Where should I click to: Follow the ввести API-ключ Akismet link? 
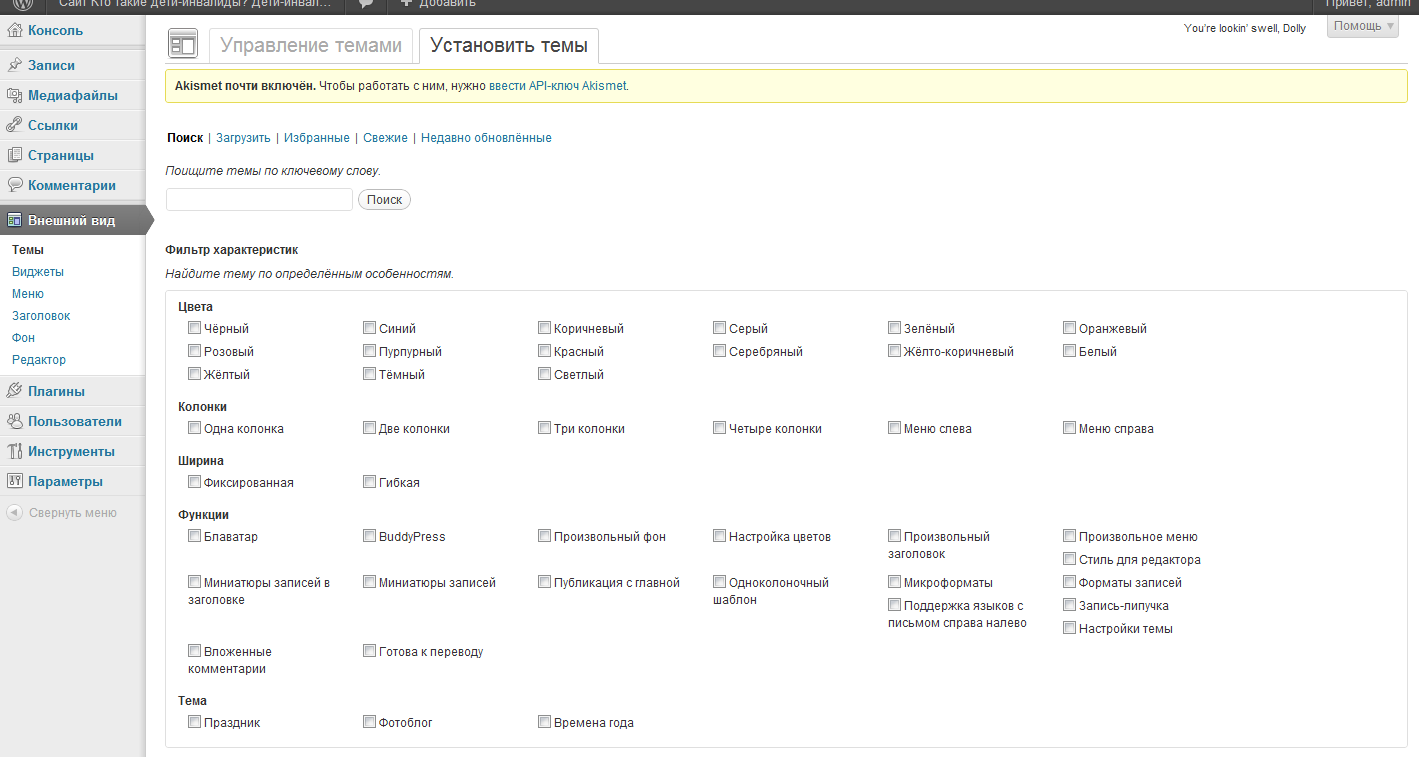[557, 86]
